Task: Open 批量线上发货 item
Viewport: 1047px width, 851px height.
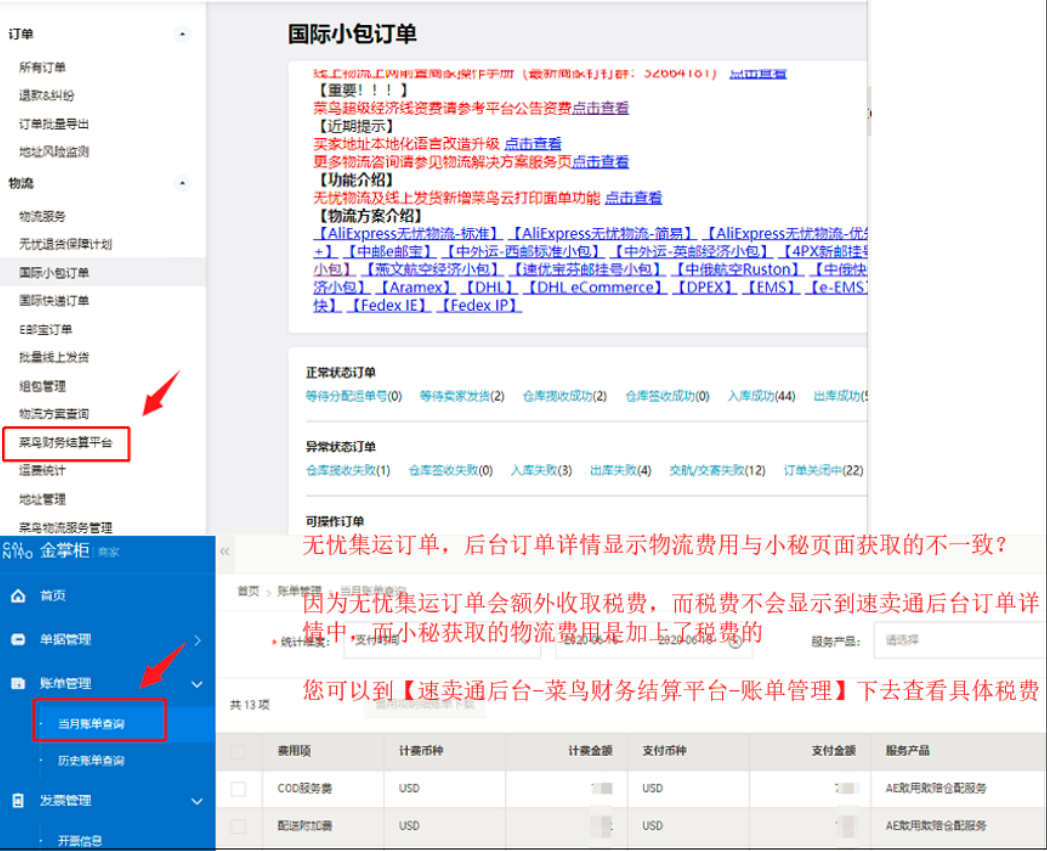Action: coord(54,357)
